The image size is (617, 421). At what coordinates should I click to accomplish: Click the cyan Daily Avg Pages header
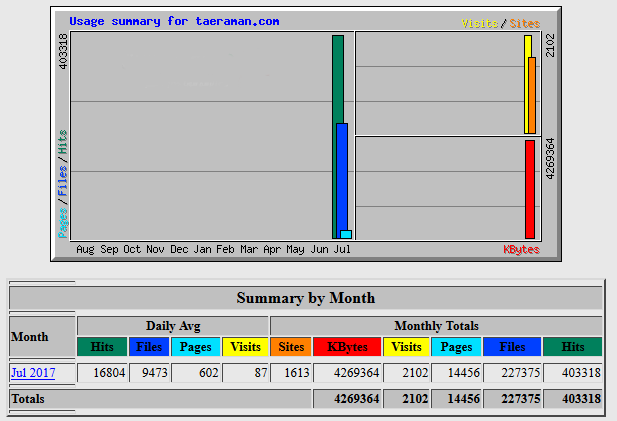pos(196,347)
